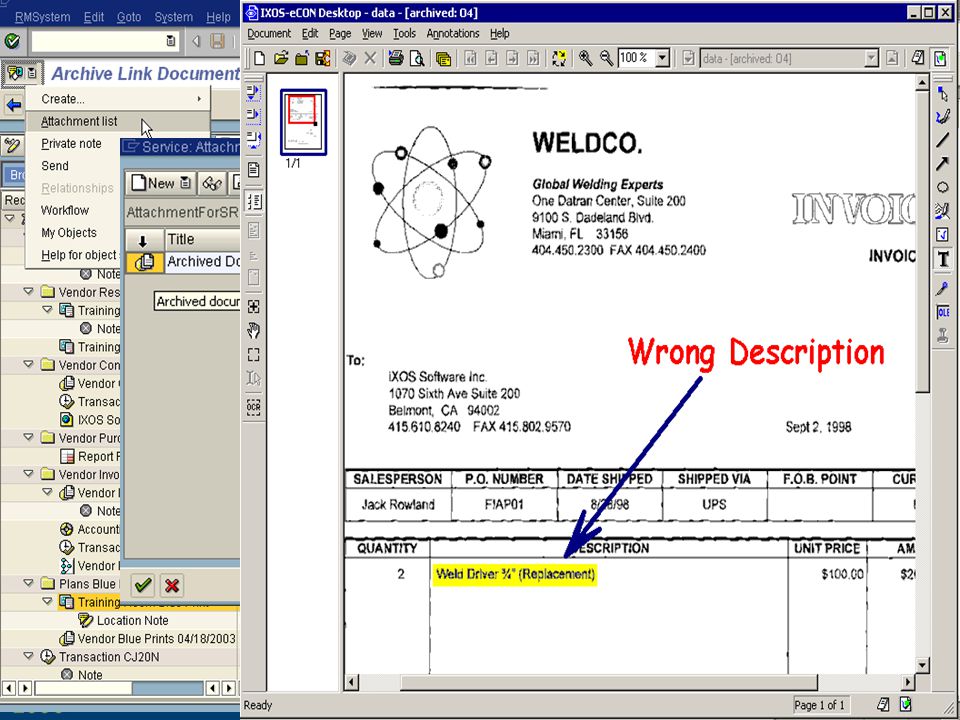The image size is (960, 720).
Task: Open the Create submenu arrow
Action: click(200, 99)
